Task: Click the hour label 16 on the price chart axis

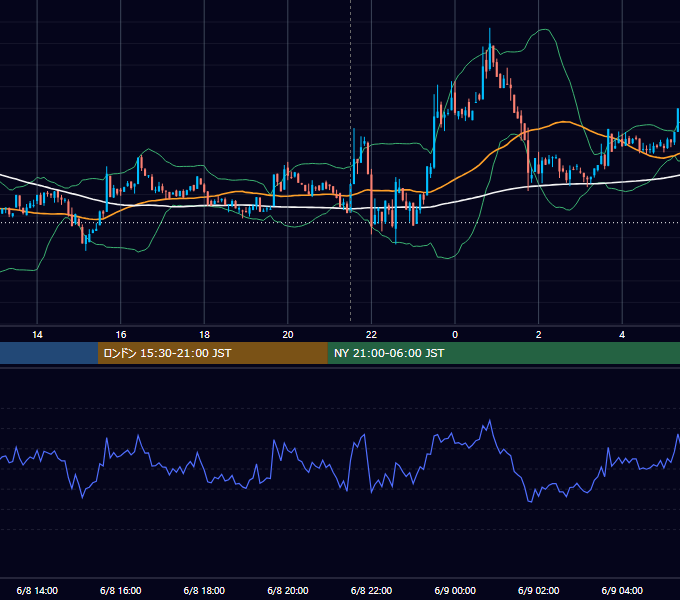Action: (x=121, y=335)
